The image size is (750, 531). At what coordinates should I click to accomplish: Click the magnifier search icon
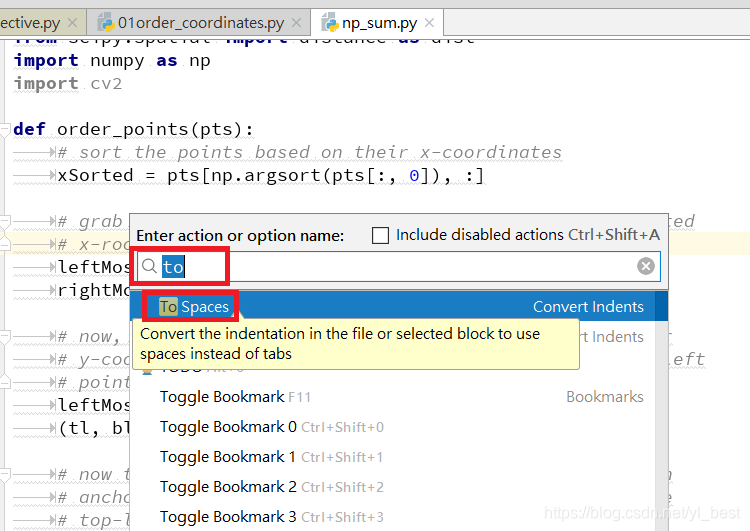[149, 266]
